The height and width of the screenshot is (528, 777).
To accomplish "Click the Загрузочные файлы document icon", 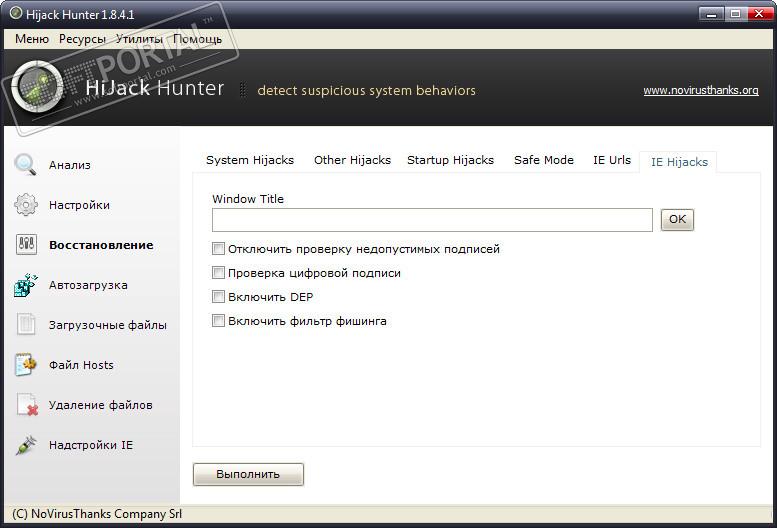I will click(26, 324).
